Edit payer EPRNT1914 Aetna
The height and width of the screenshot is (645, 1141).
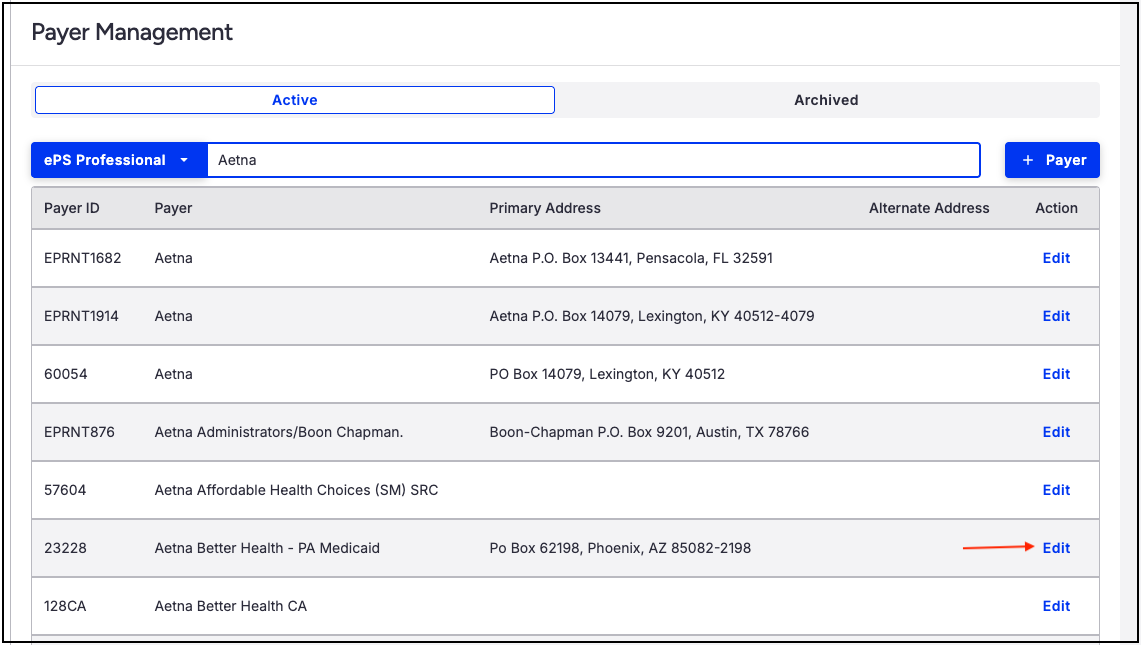click(1056, 316)
